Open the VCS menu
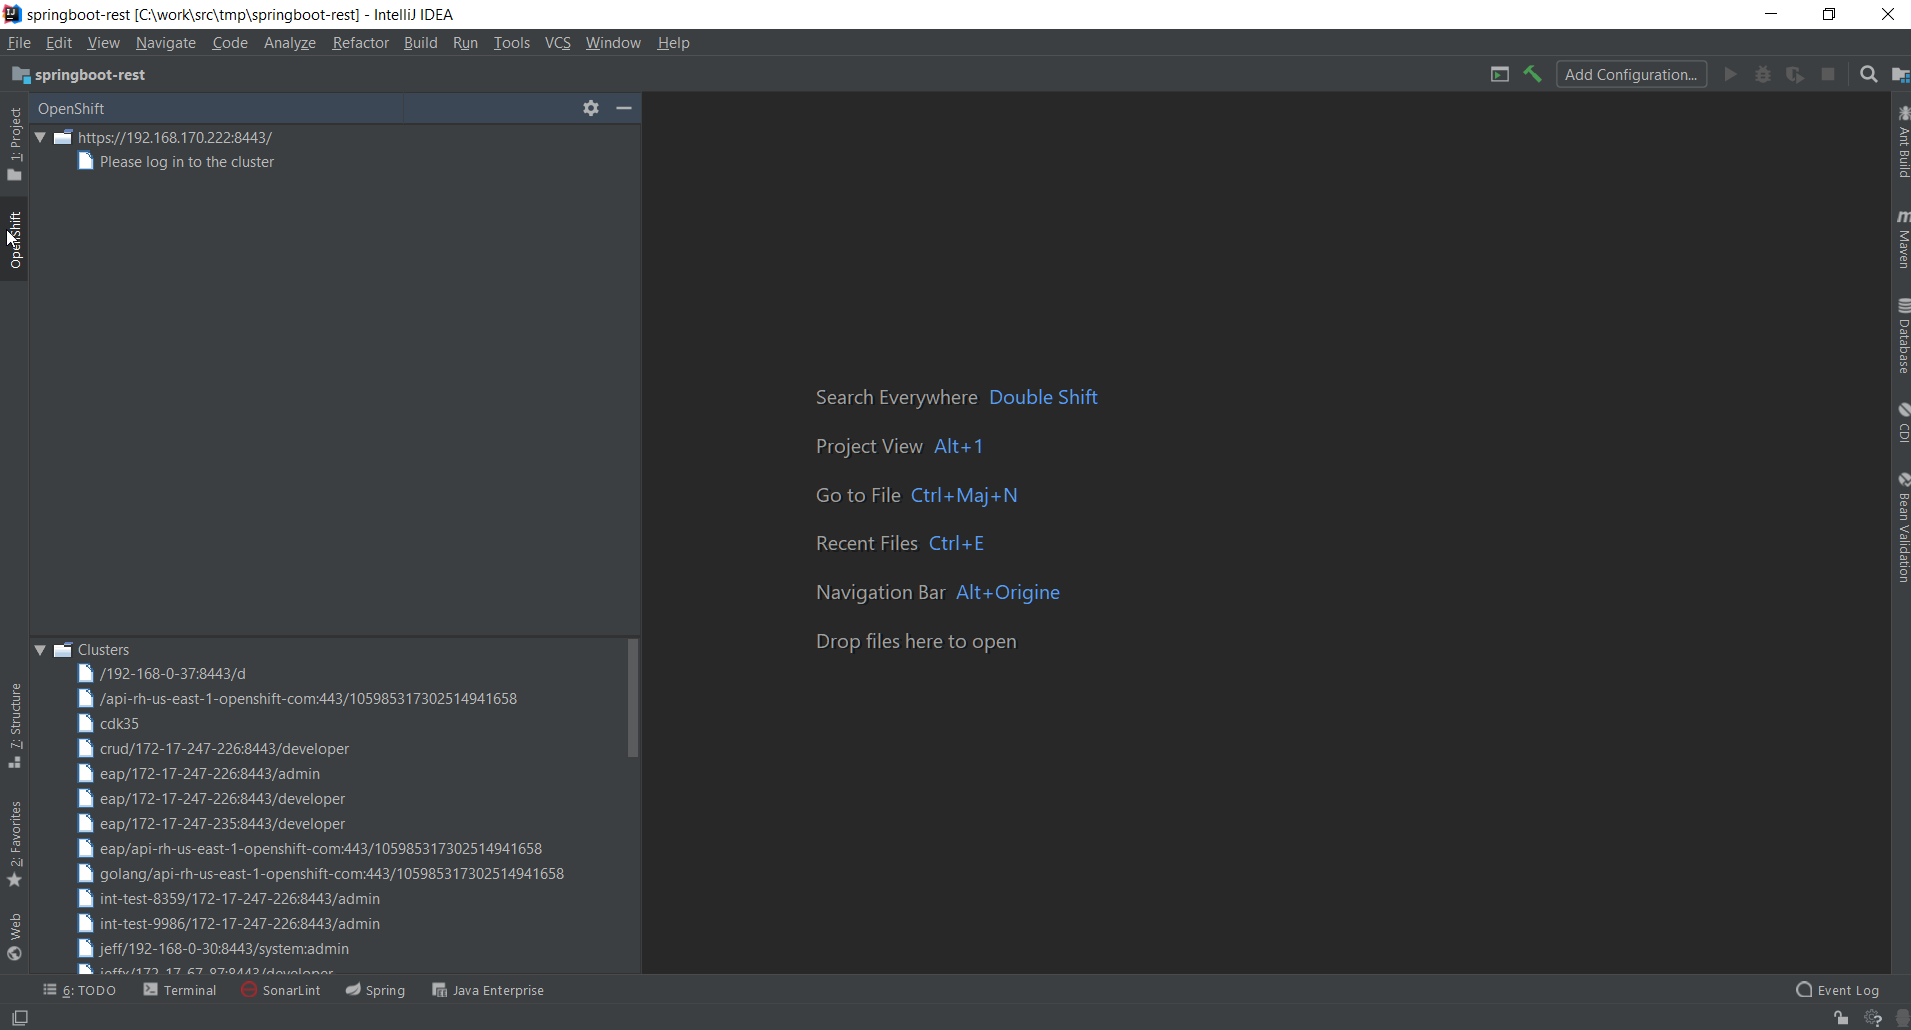 click(557, 43)
